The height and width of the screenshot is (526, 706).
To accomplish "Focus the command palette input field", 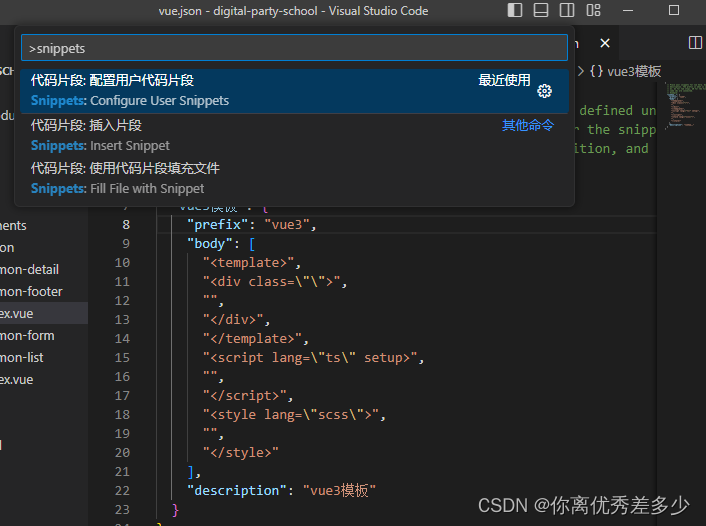I will [x=294, y=48].
